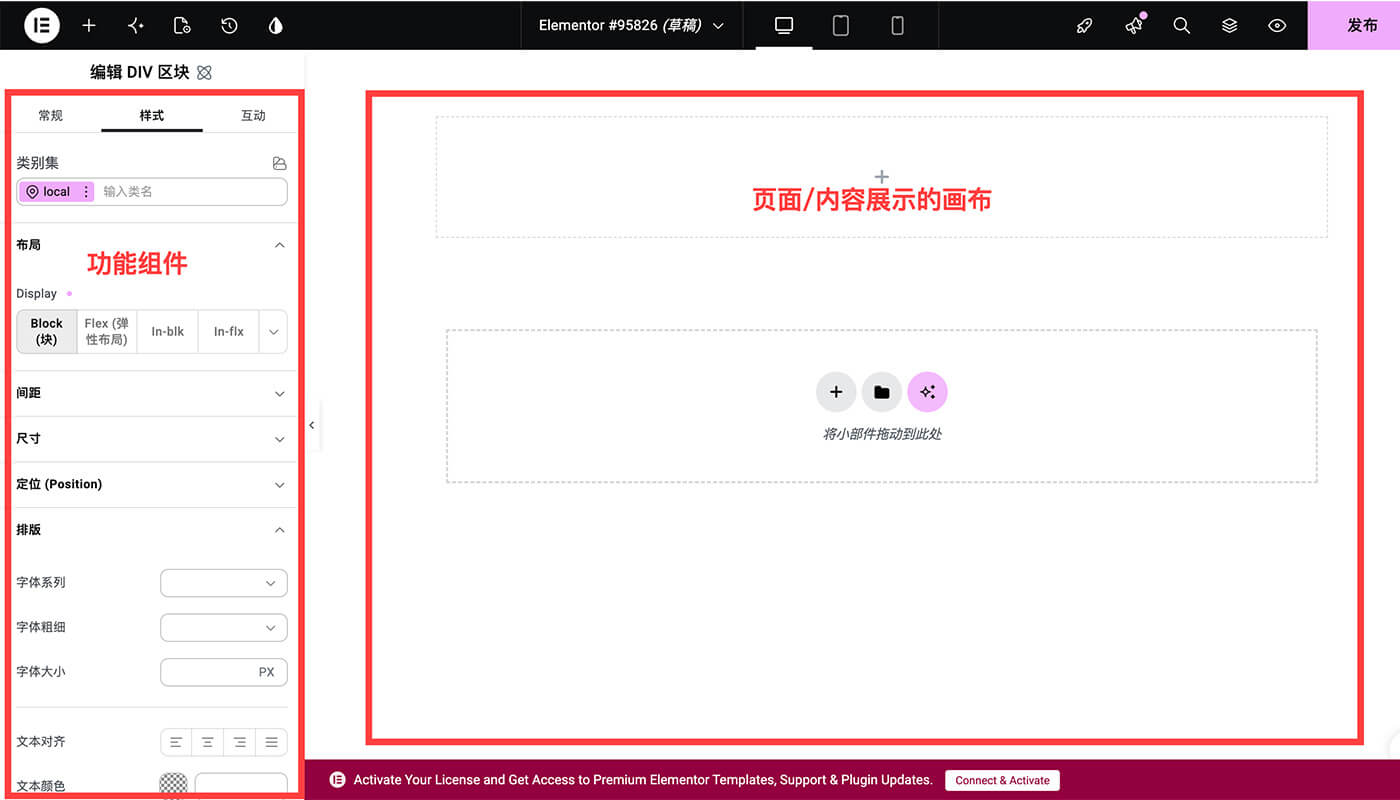Switch to desktop preview mode
Image resolution: width=1400 pixels, height=800 pixels.
[x=784, y=26]
